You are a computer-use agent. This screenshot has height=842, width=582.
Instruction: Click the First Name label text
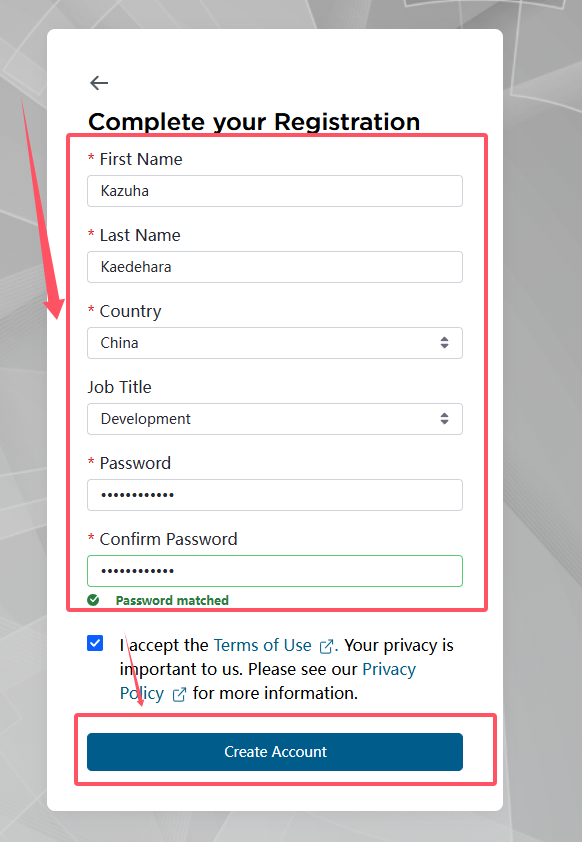coord(141,159)
